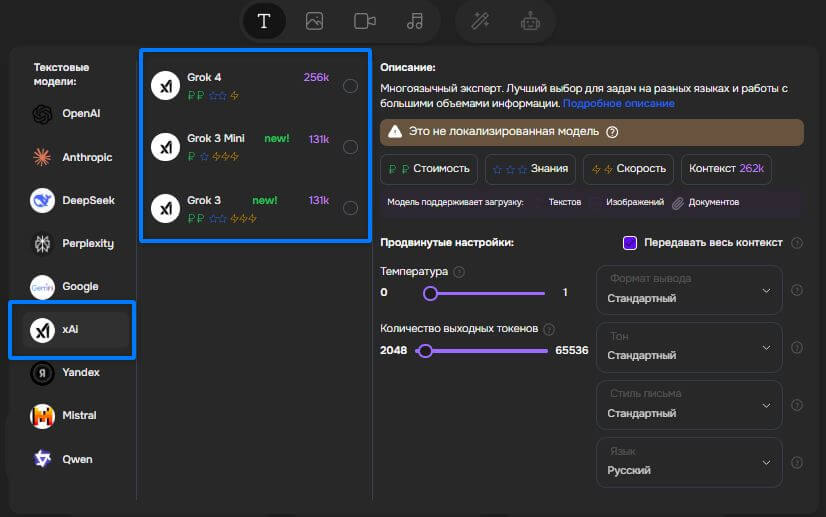The image size is (826, 517).
Task: Select the Grok 4 radio button
Action: pos(350,86)
